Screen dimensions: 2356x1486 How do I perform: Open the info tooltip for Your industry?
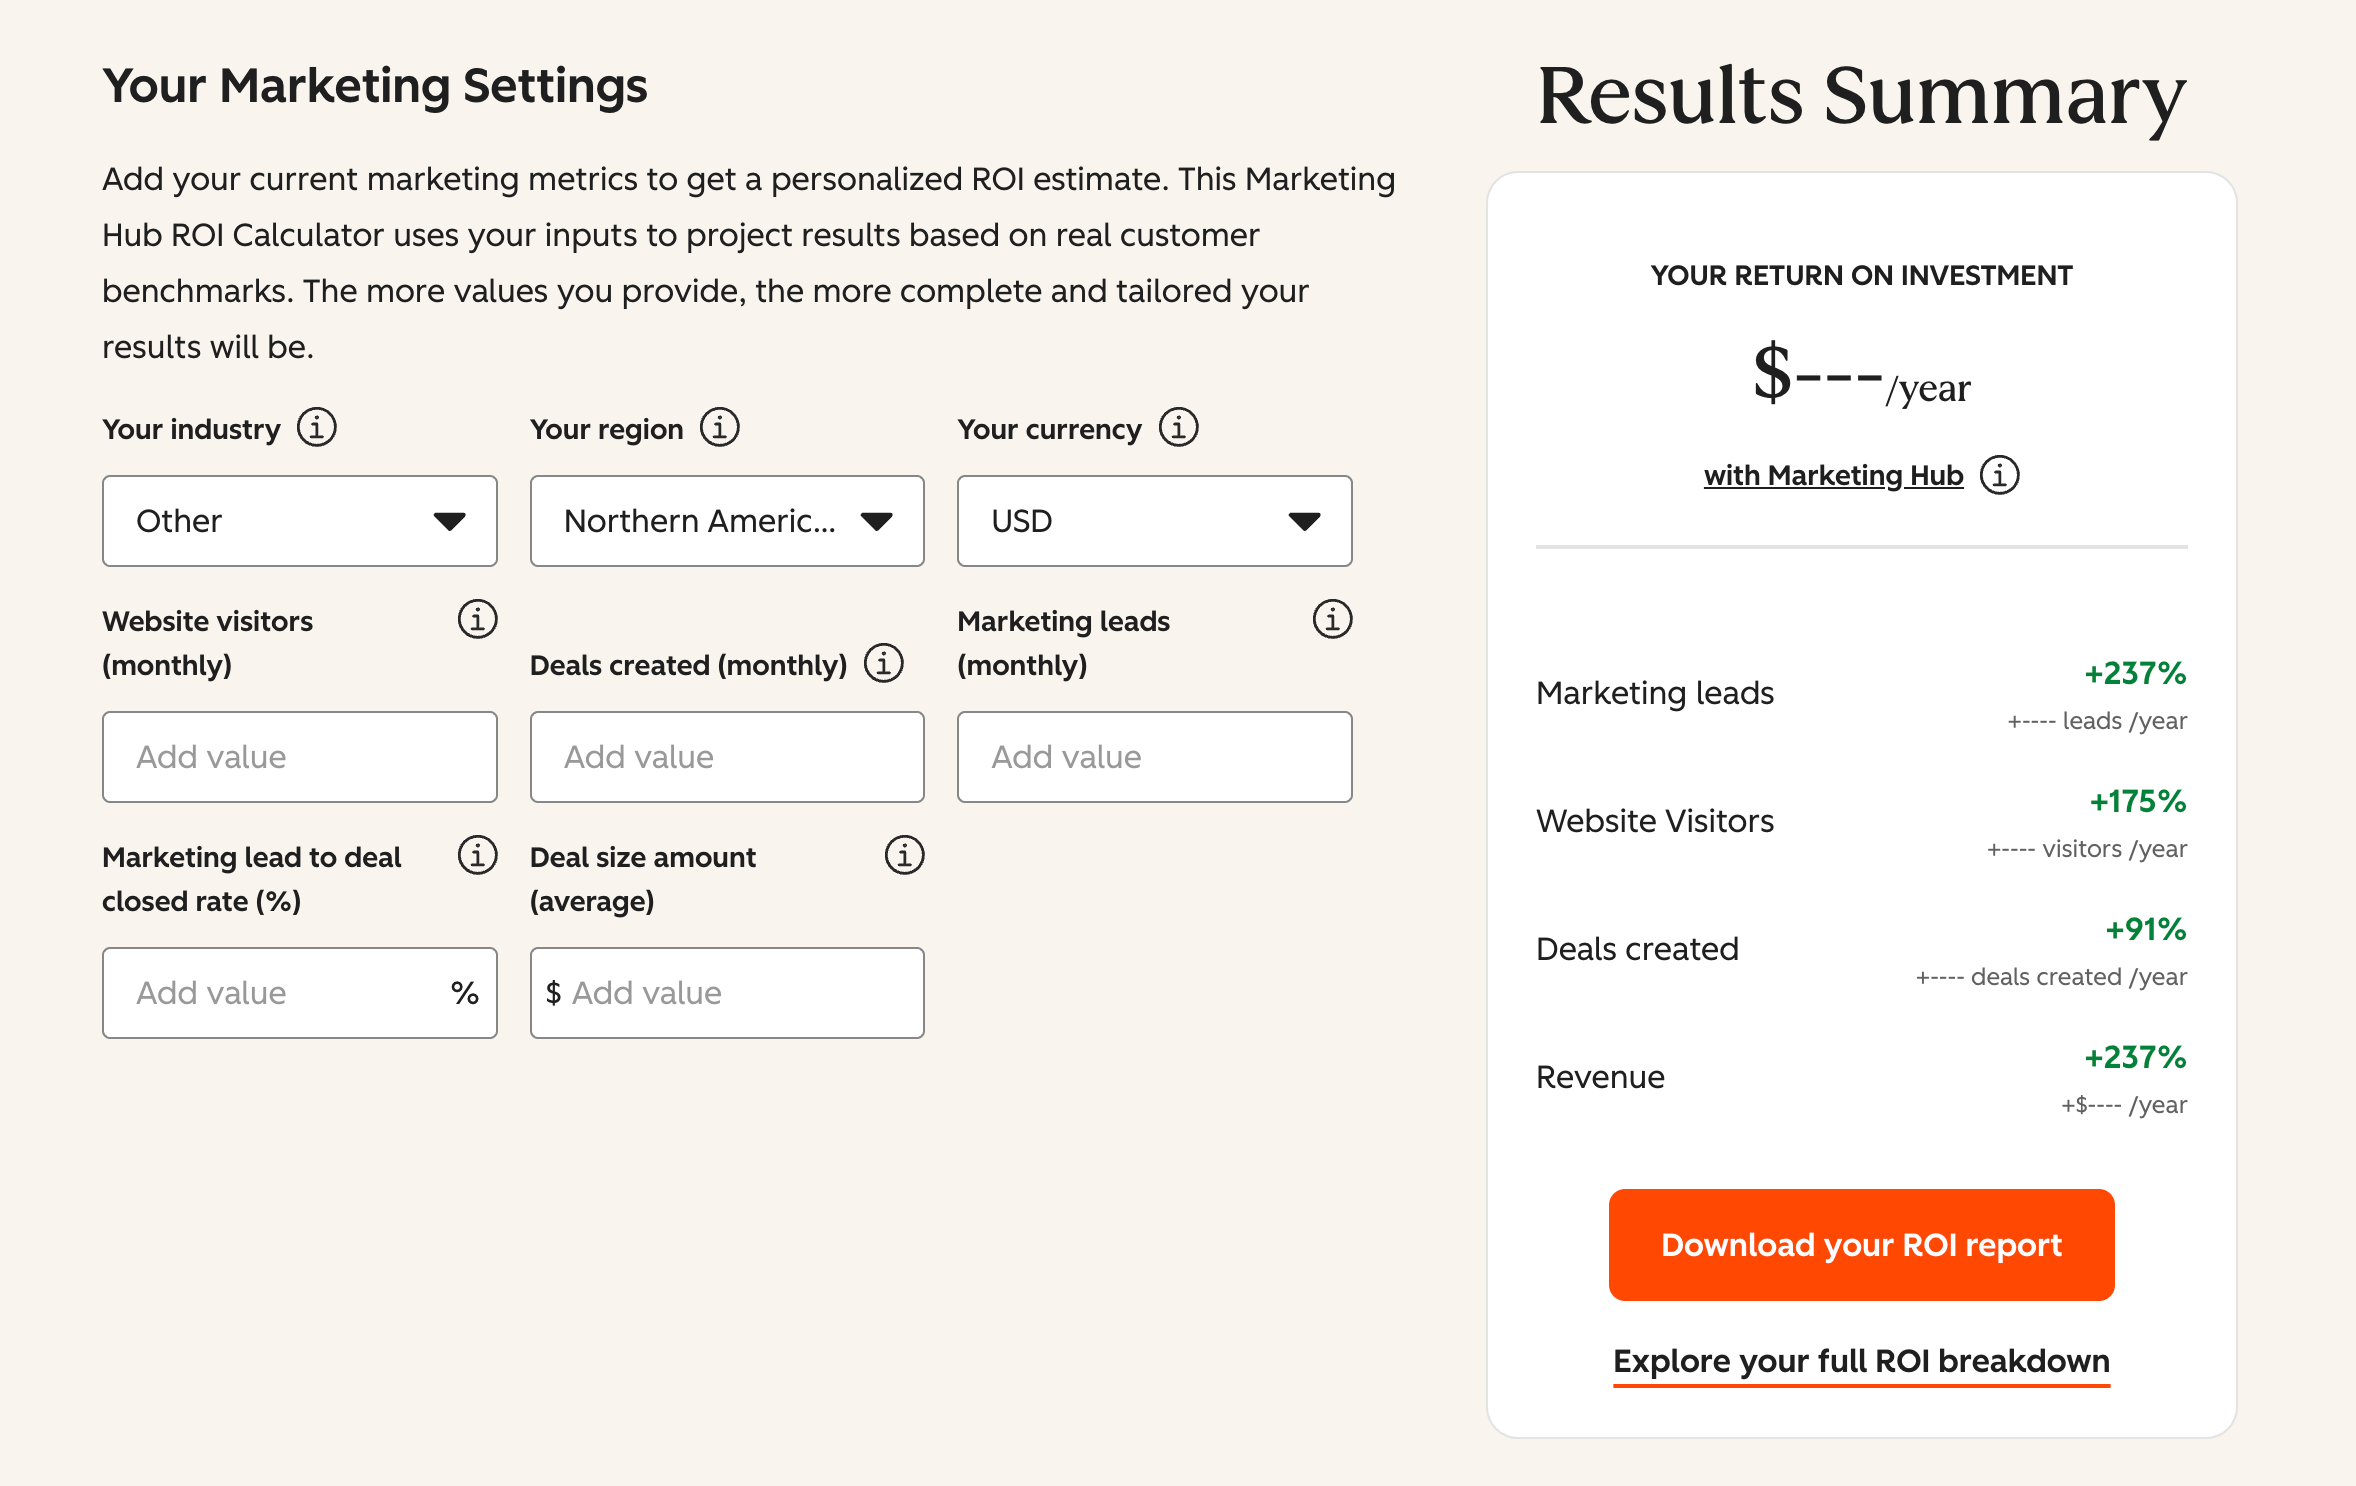[x=316, y=427]
